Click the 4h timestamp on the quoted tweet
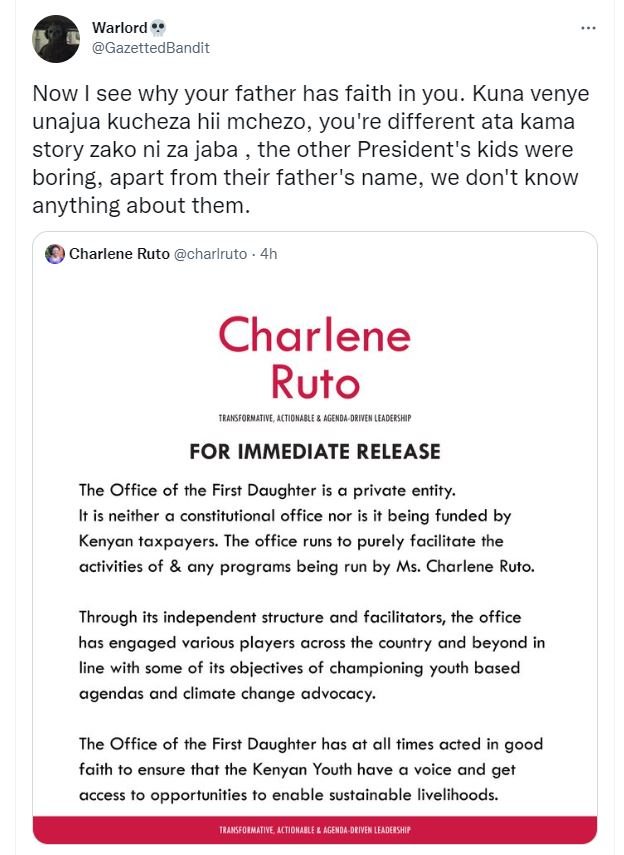Image resolution: width=624 pixels, height=855 pixels. pyautogui.click(x=268, y=254)
